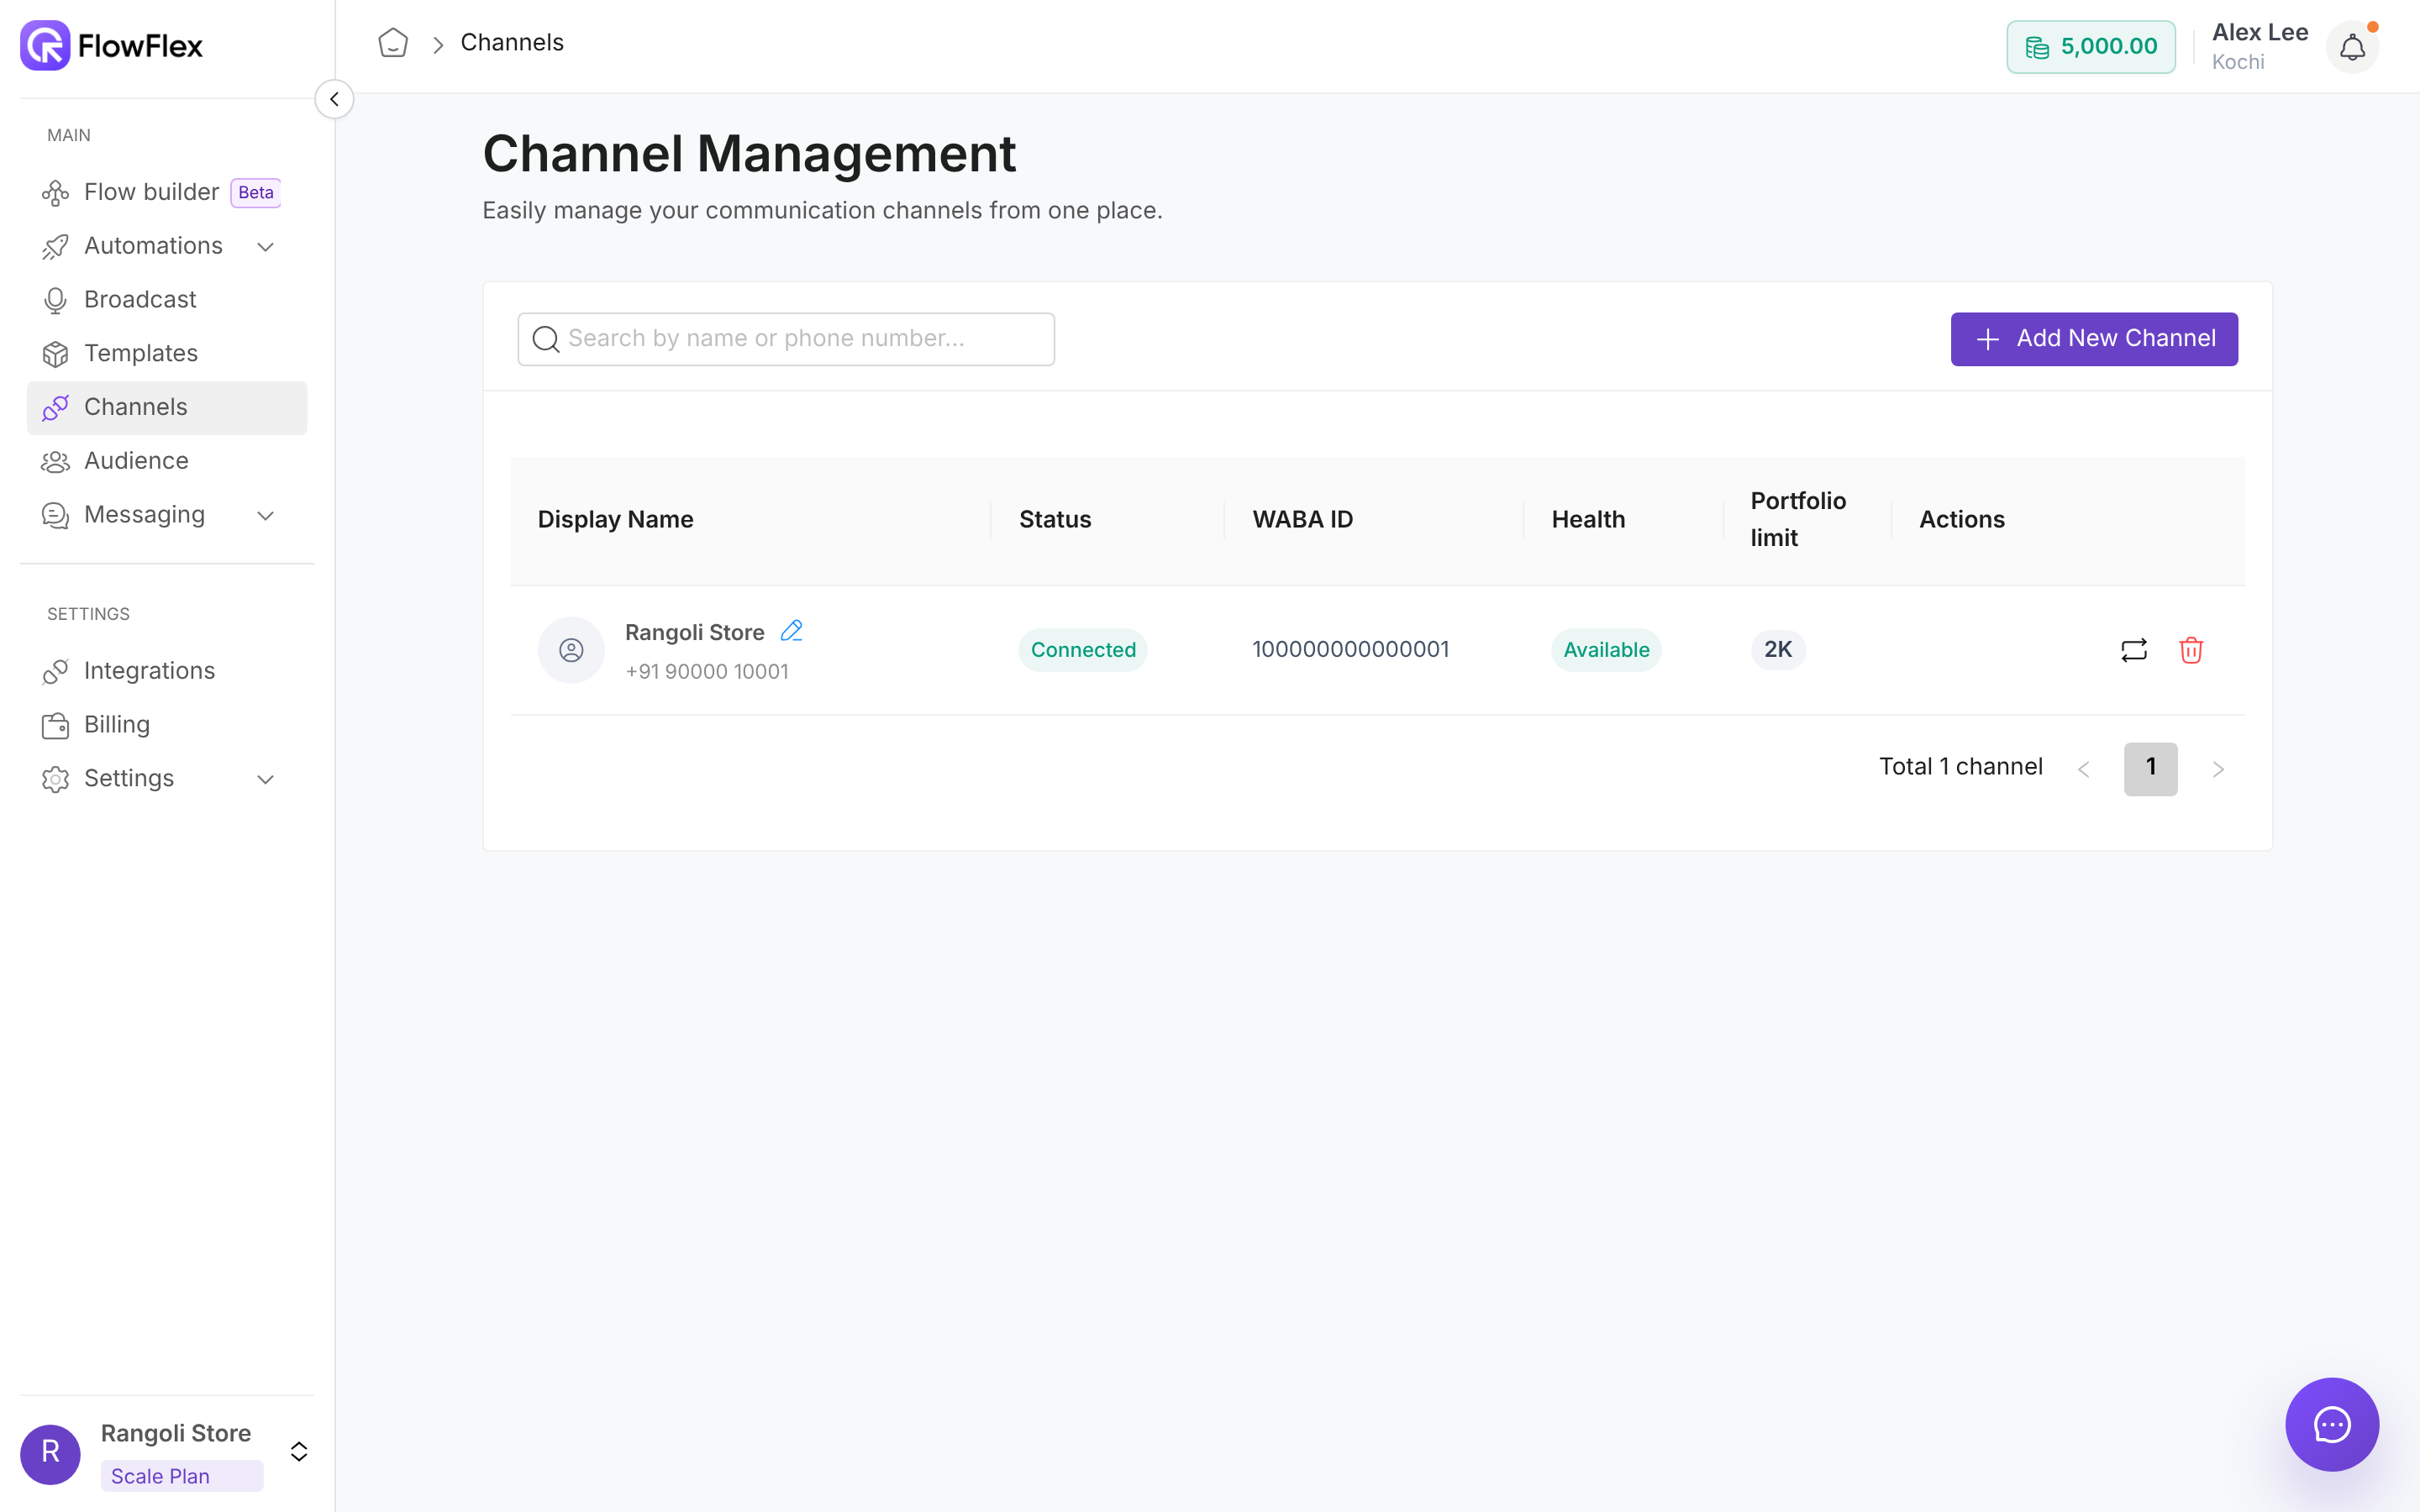
Task: Click the Scale Plan badge
Action: 182,1476
